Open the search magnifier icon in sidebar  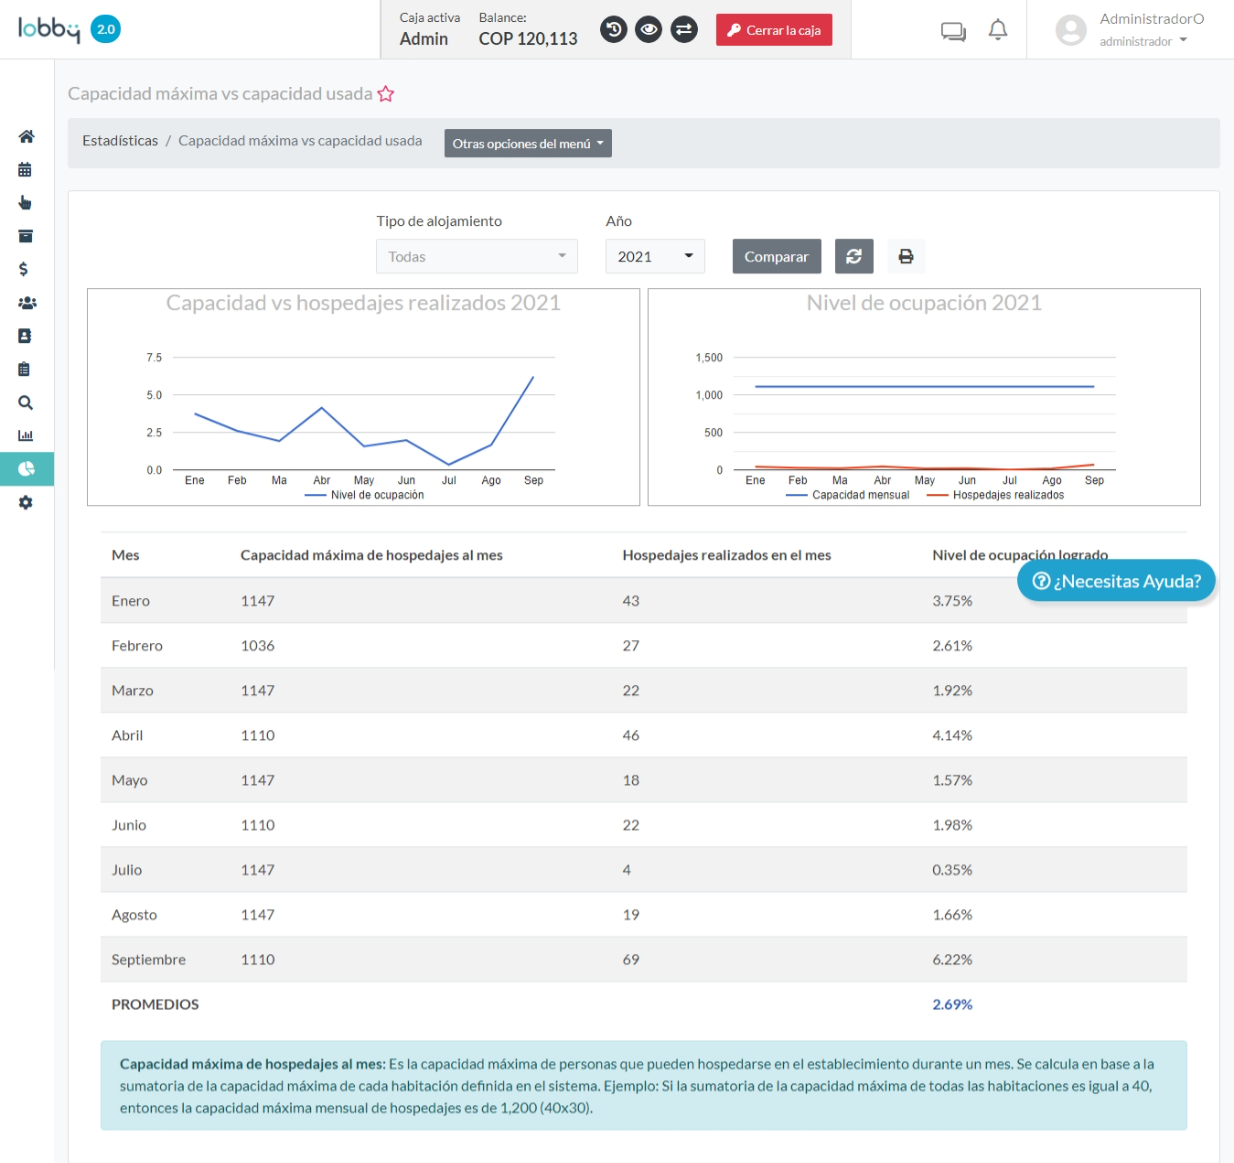point(25,402)
